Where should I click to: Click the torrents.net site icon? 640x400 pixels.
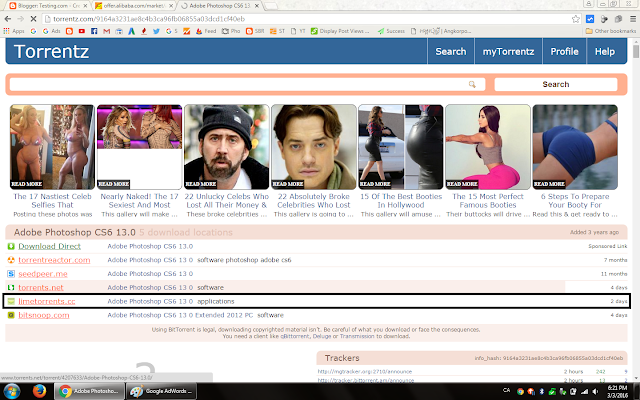tap(11, 287)
